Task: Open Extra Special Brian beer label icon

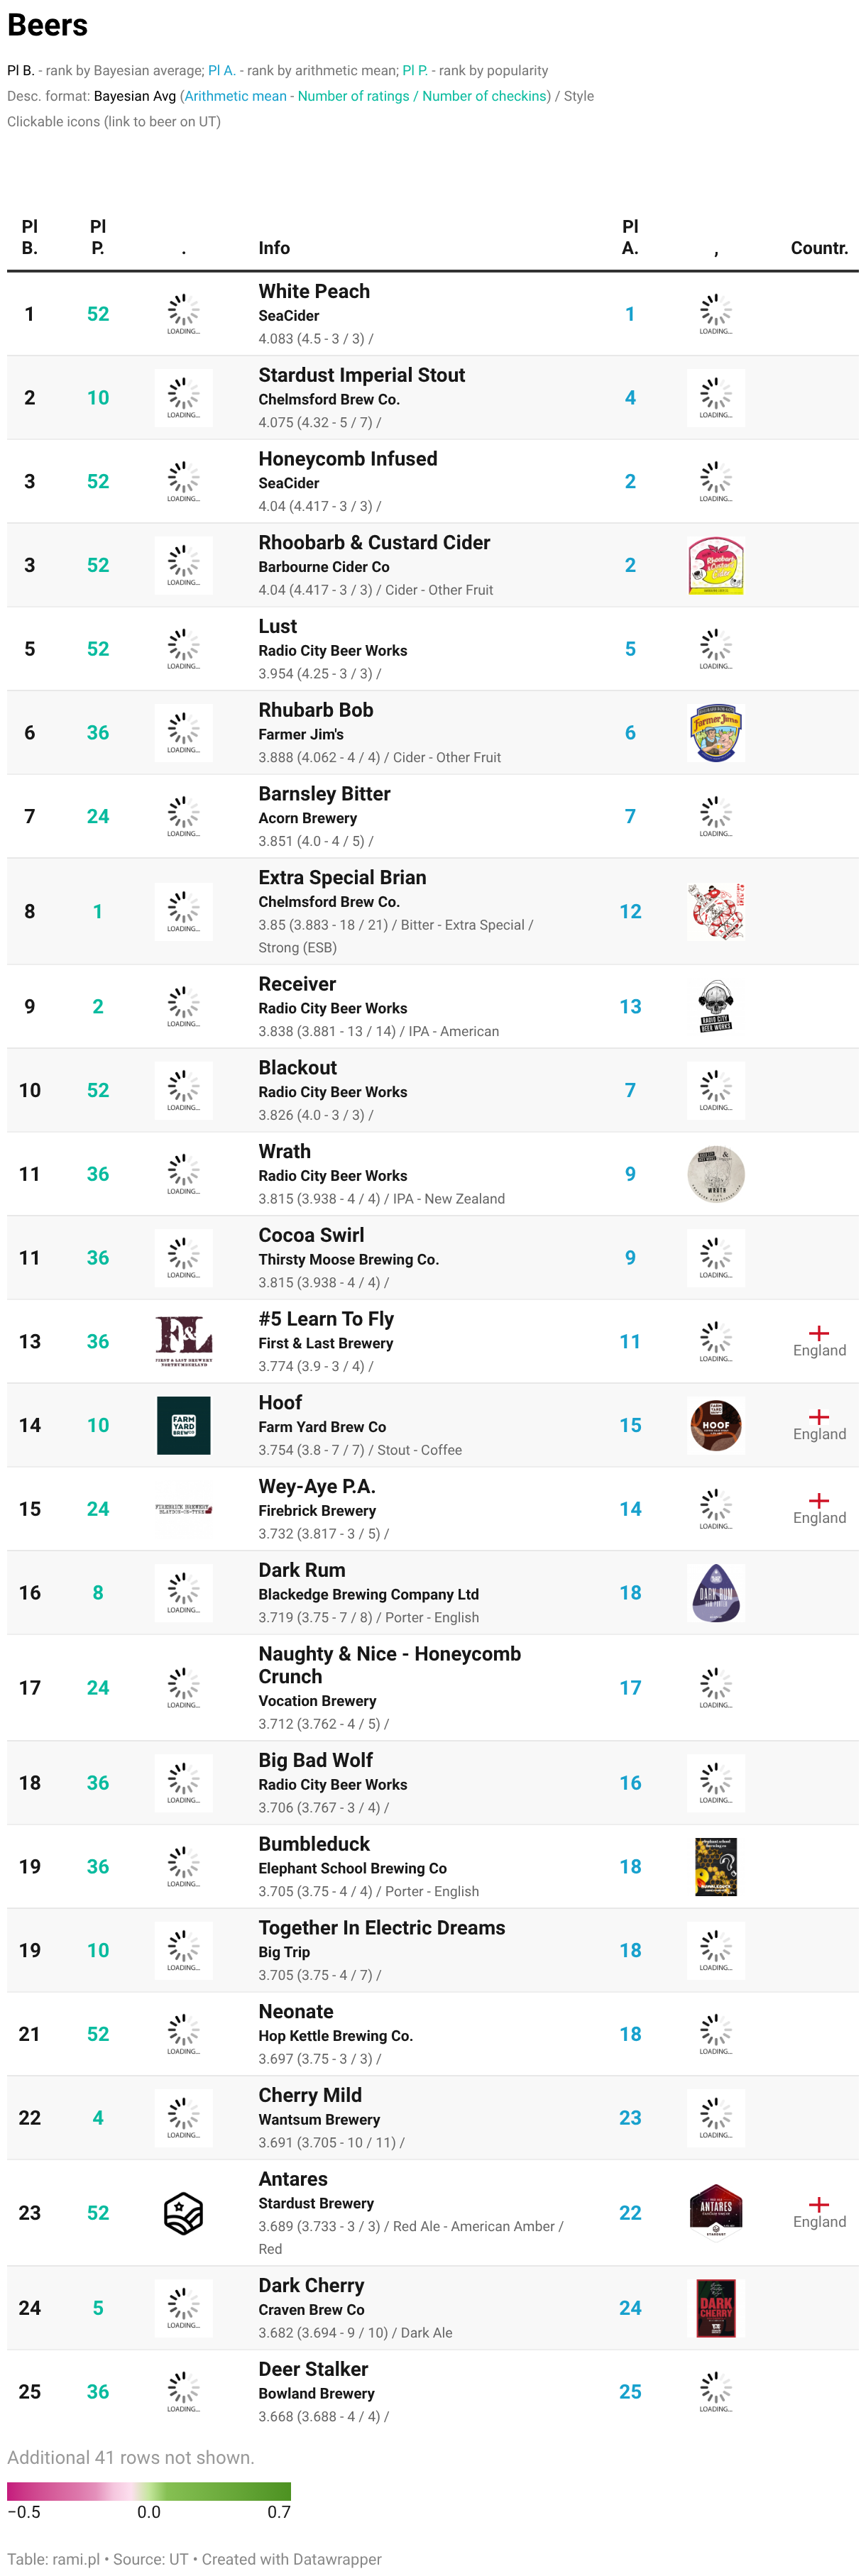Action: [x=715, y=911]
